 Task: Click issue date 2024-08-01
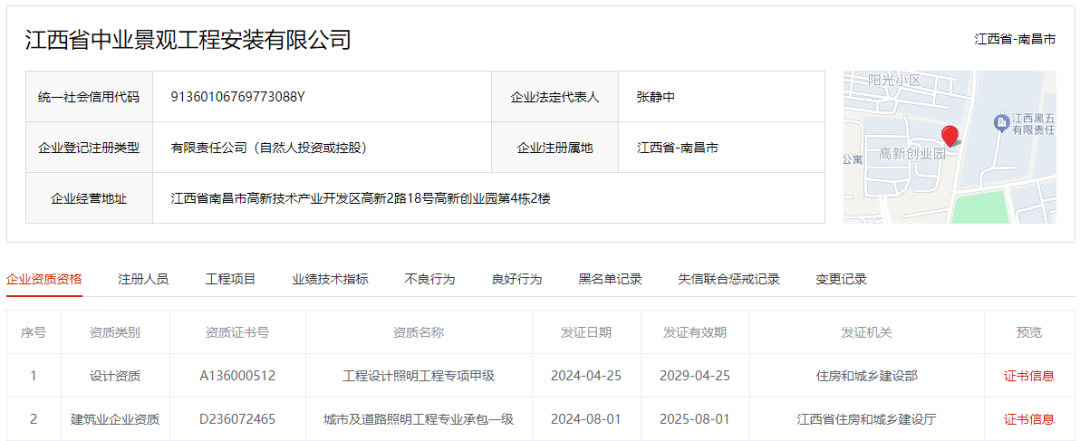point(586,418)
